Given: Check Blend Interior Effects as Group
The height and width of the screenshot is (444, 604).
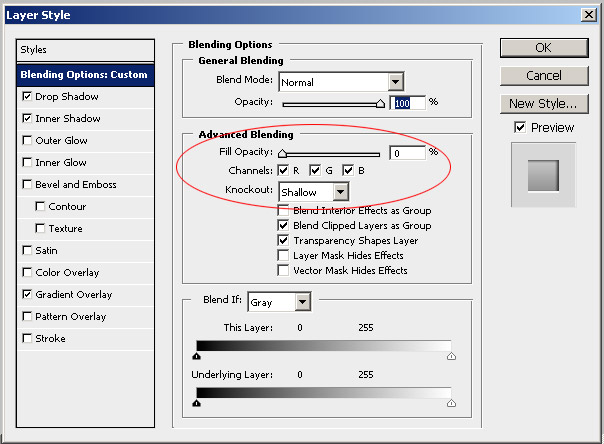Looking at the screenshot, I should [283, 210].
